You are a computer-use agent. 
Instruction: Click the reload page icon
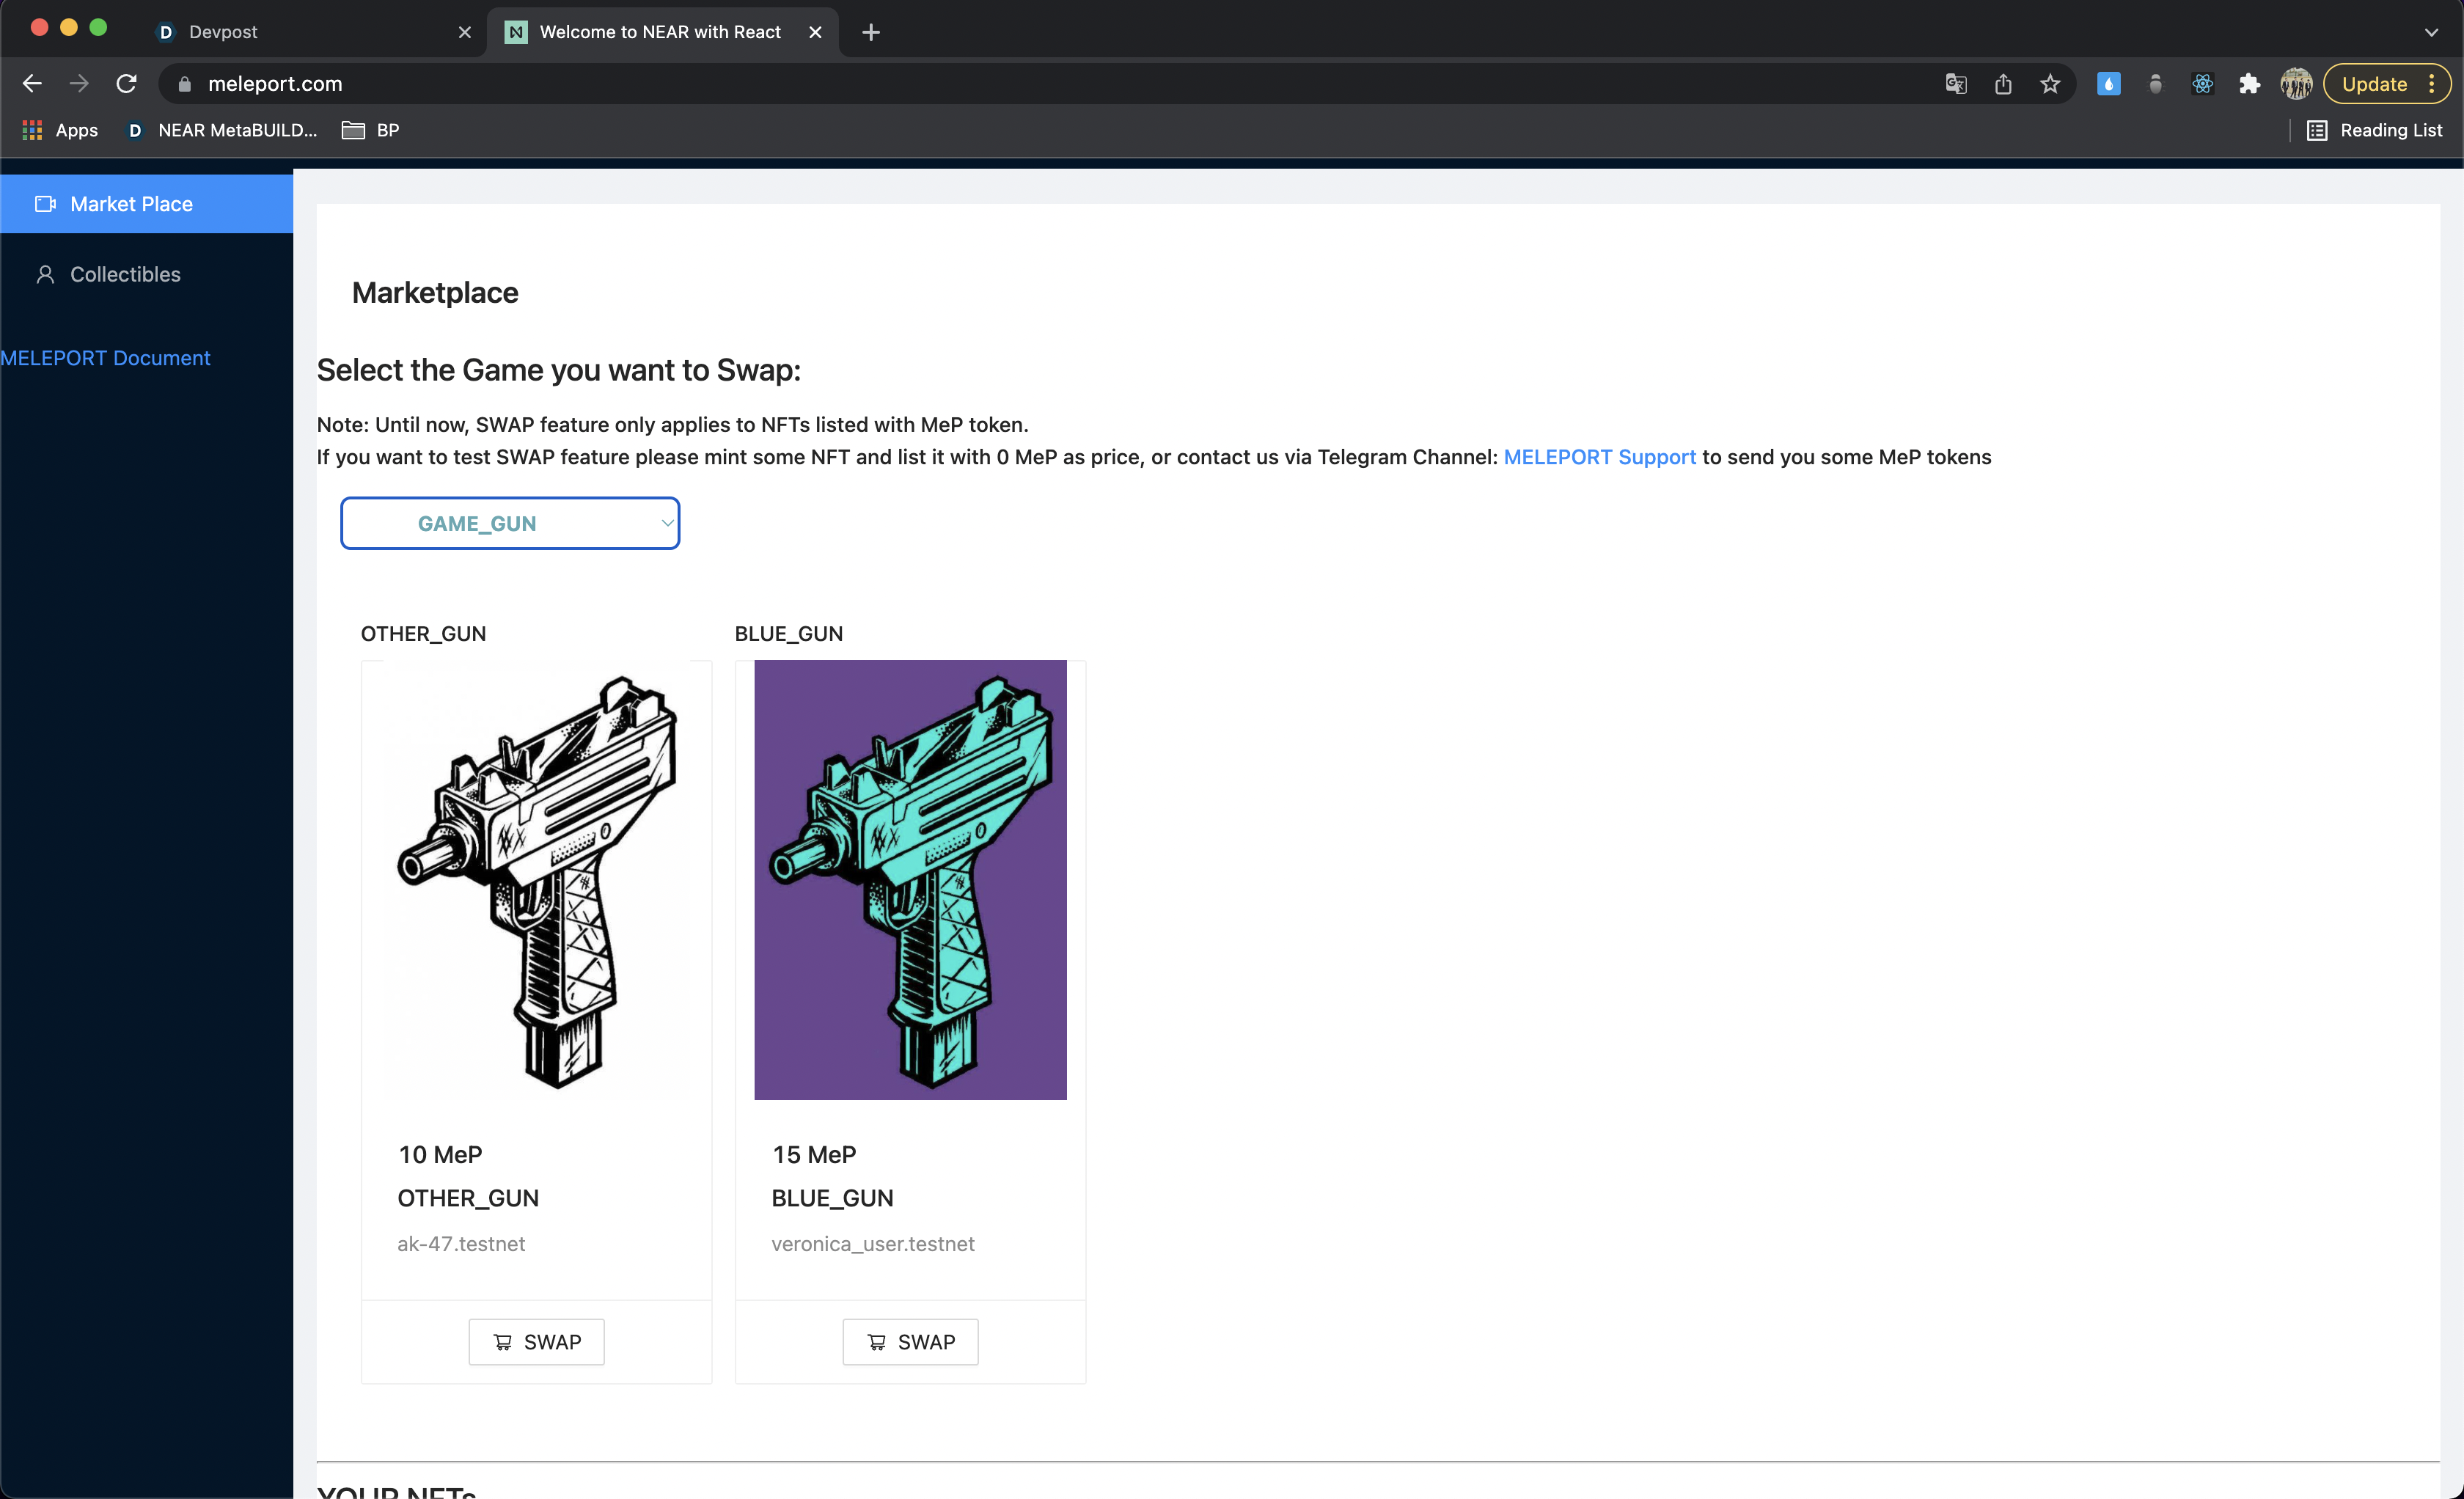(126, 84)
